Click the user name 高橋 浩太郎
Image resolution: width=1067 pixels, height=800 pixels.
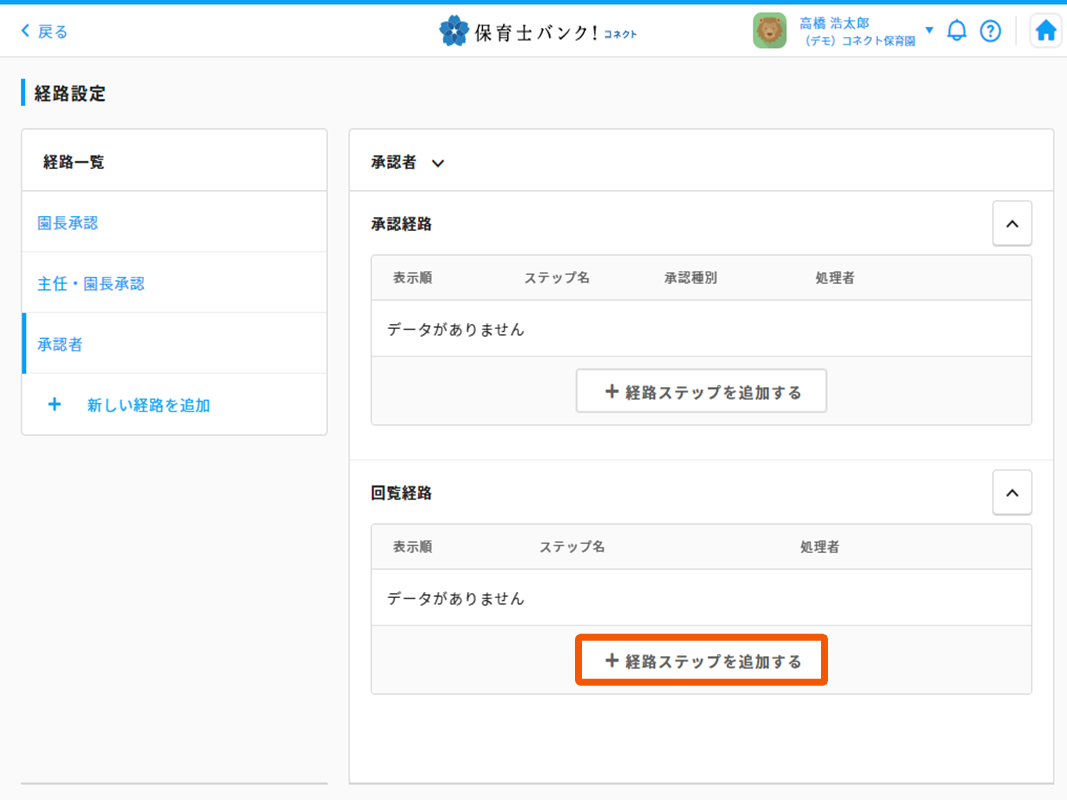point(834,23)
